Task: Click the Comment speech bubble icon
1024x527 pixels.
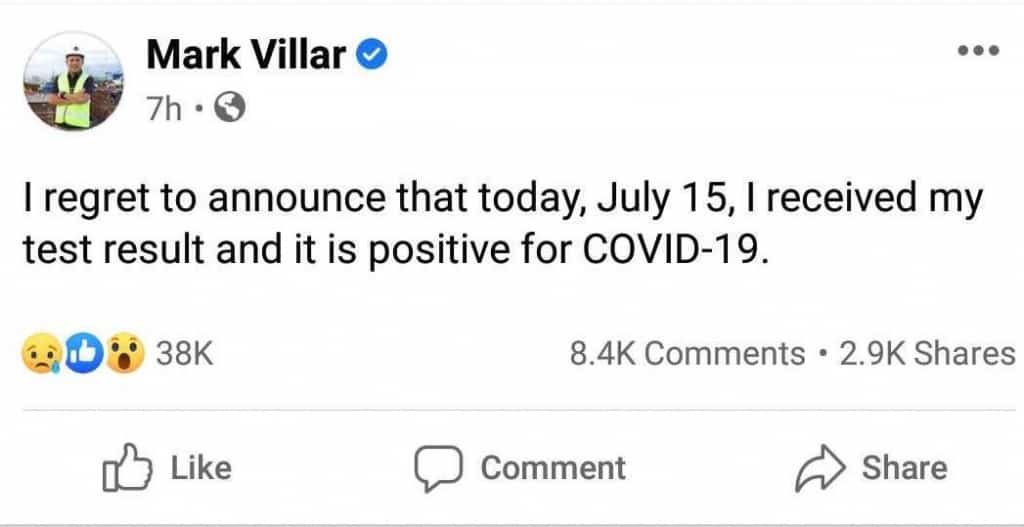Action: point(439,469)
